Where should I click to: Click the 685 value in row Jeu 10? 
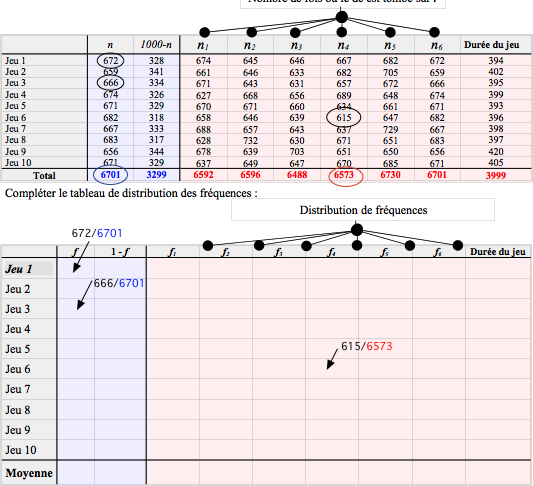pos(390,163)
